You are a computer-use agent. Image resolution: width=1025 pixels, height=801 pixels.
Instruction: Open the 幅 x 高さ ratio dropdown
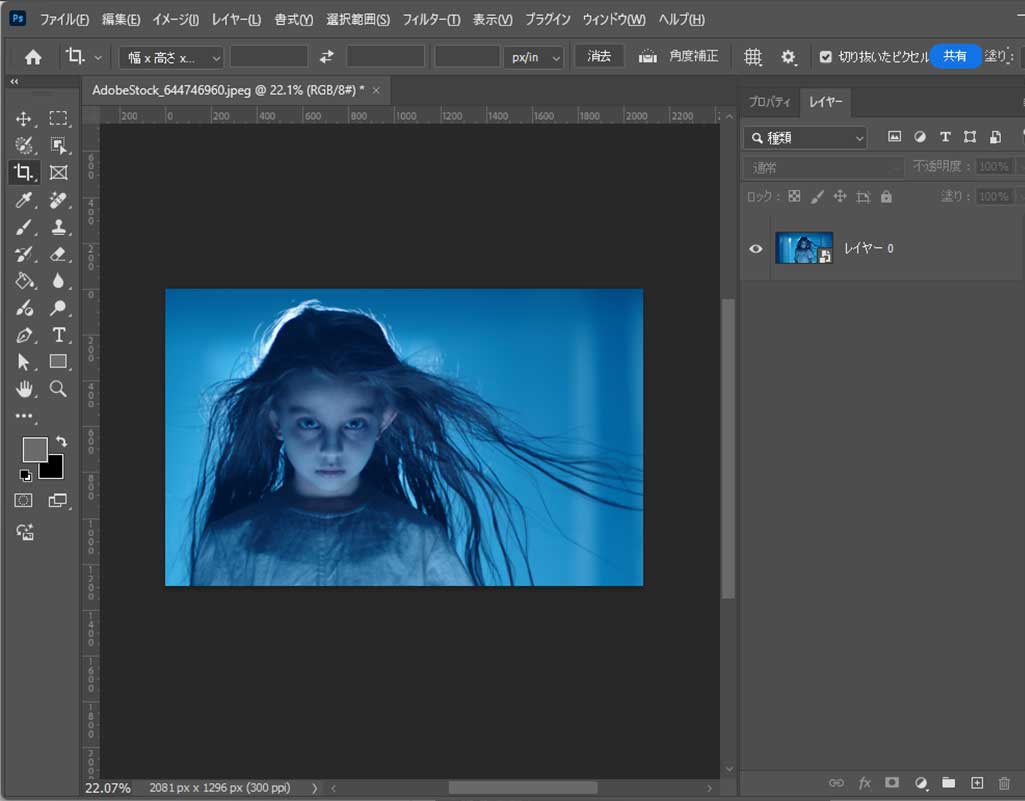pyautogui.click(x=171, y=57)
